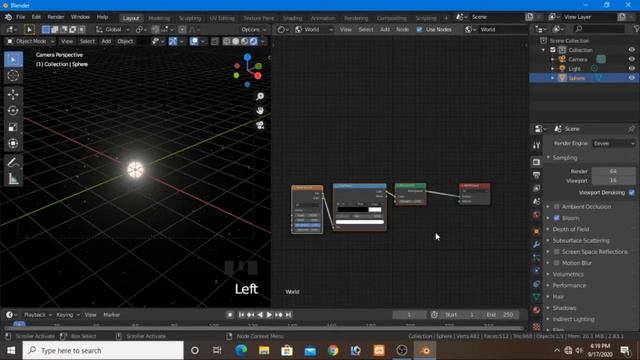Click the Windows taskbar search box
The height and width of the screenshot is (360, 640).
[103, 350]
